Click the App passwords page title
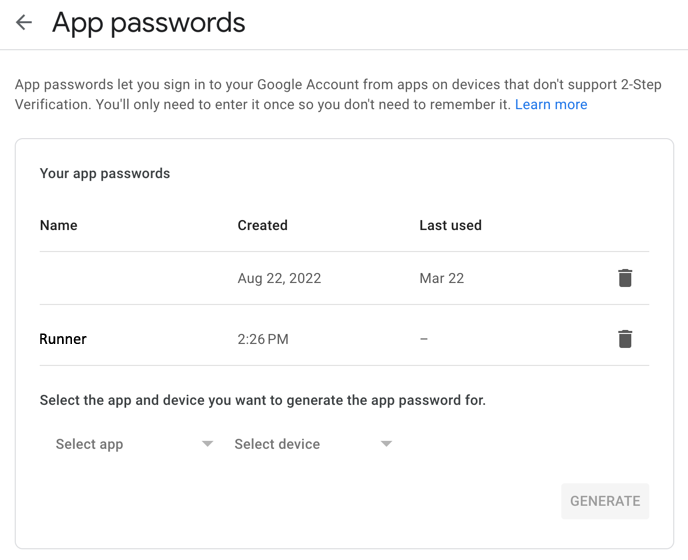The height and width of the screenshot is (560, 688). (x=149, y=23)
